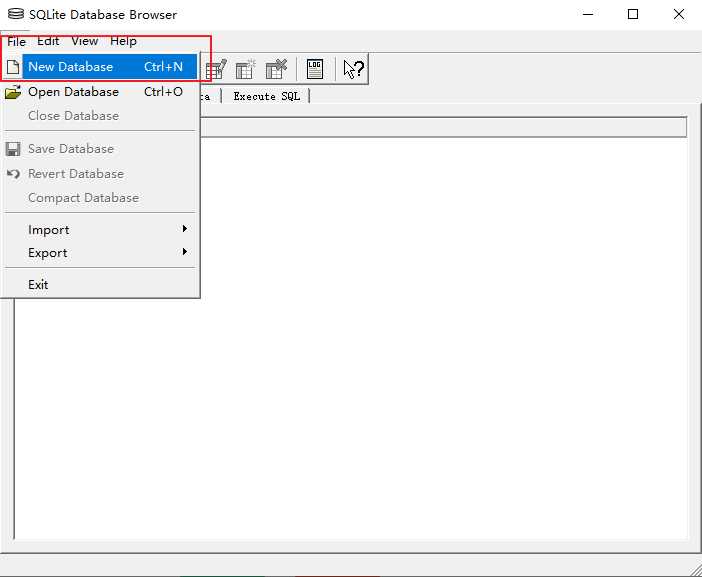Image resolution: width=702 pixels, height=577 pixels.
Task: Click the Delete Index toolbar icon
Action: tap(276, 69)
